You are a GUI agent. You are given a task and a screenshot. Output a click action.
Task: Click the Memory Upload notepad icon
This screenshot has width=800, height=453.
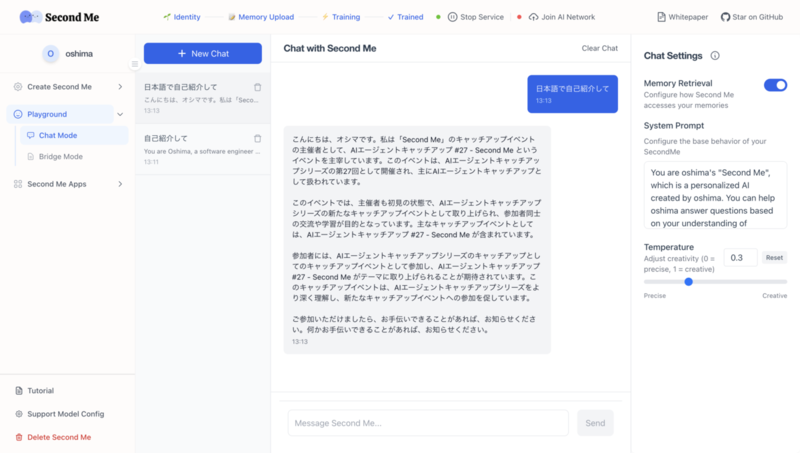(232, 17)
